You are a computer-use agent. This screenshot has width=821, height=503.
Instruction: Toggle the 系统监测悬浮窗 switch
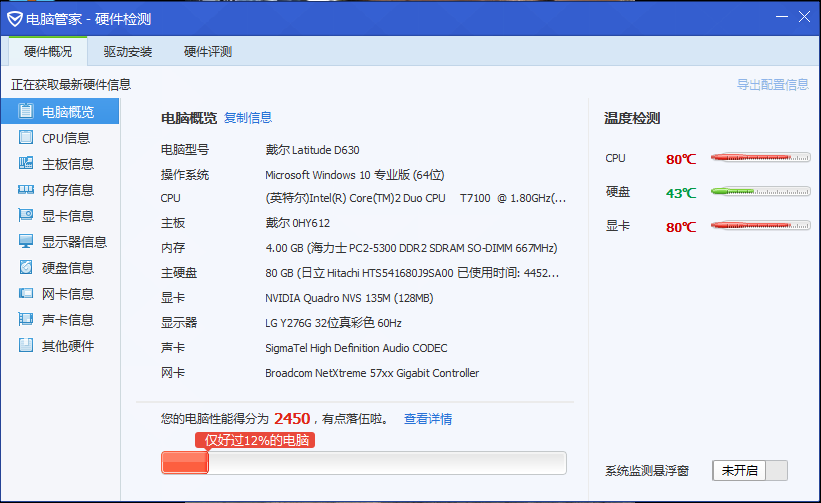(750, 471)
